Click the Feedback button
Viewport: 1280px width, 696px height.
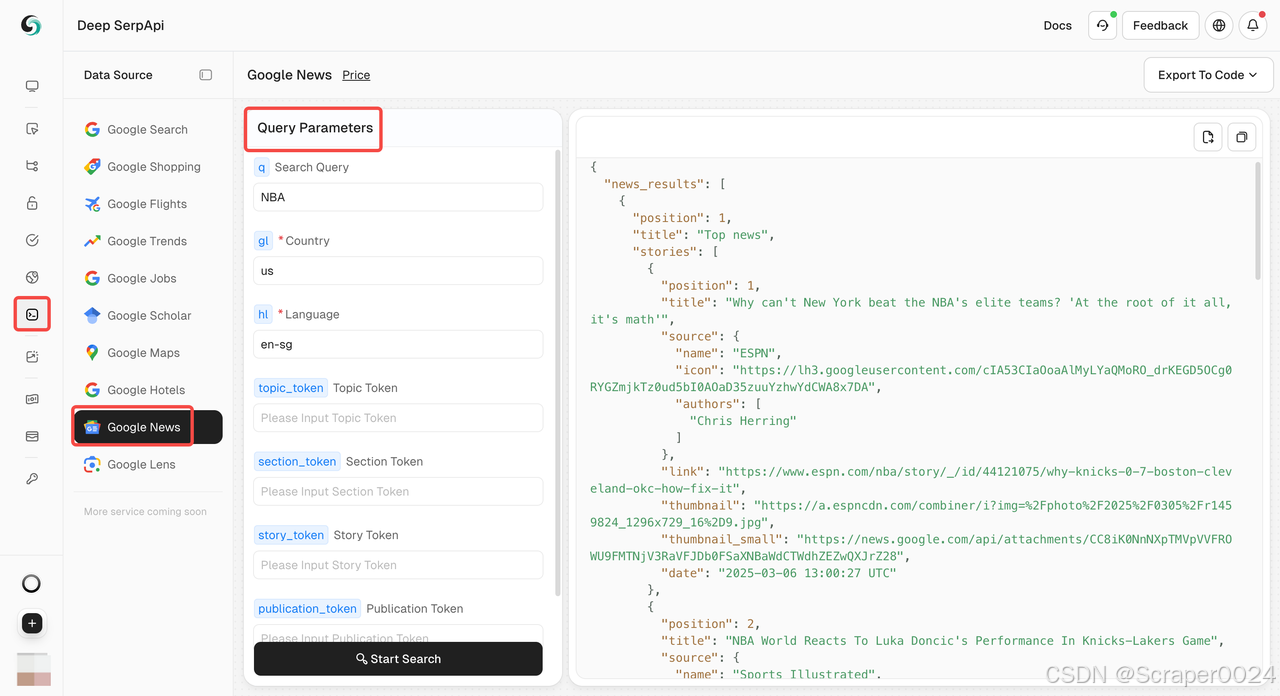(1160, 26)
